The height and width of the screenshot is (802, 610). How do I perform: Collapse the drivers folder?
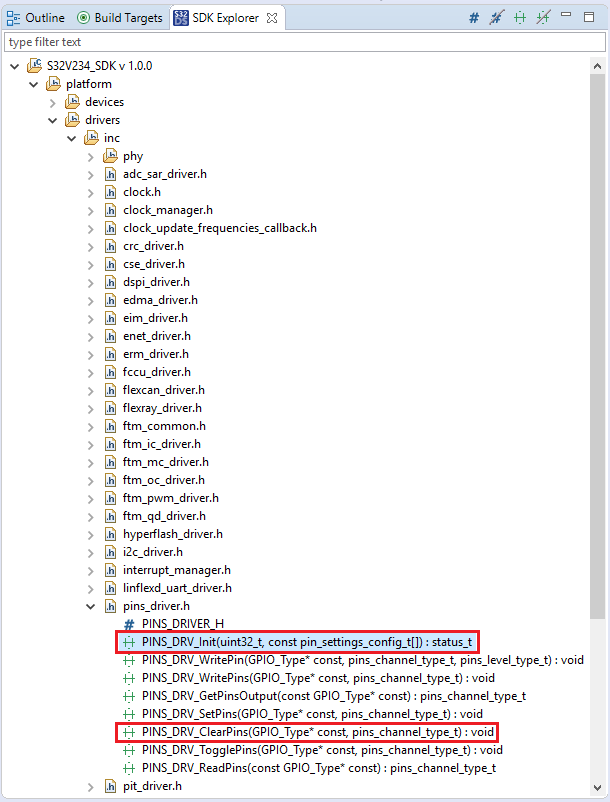pos(53,120)
